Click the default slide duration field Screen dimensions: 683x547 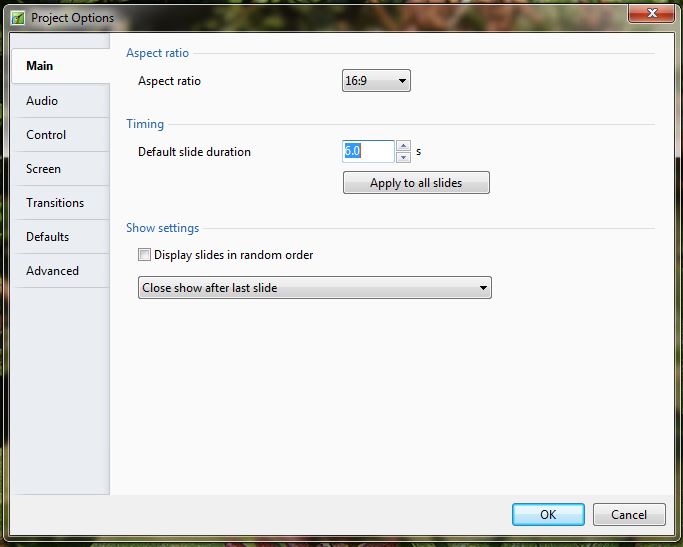click(x=367, y=151)
